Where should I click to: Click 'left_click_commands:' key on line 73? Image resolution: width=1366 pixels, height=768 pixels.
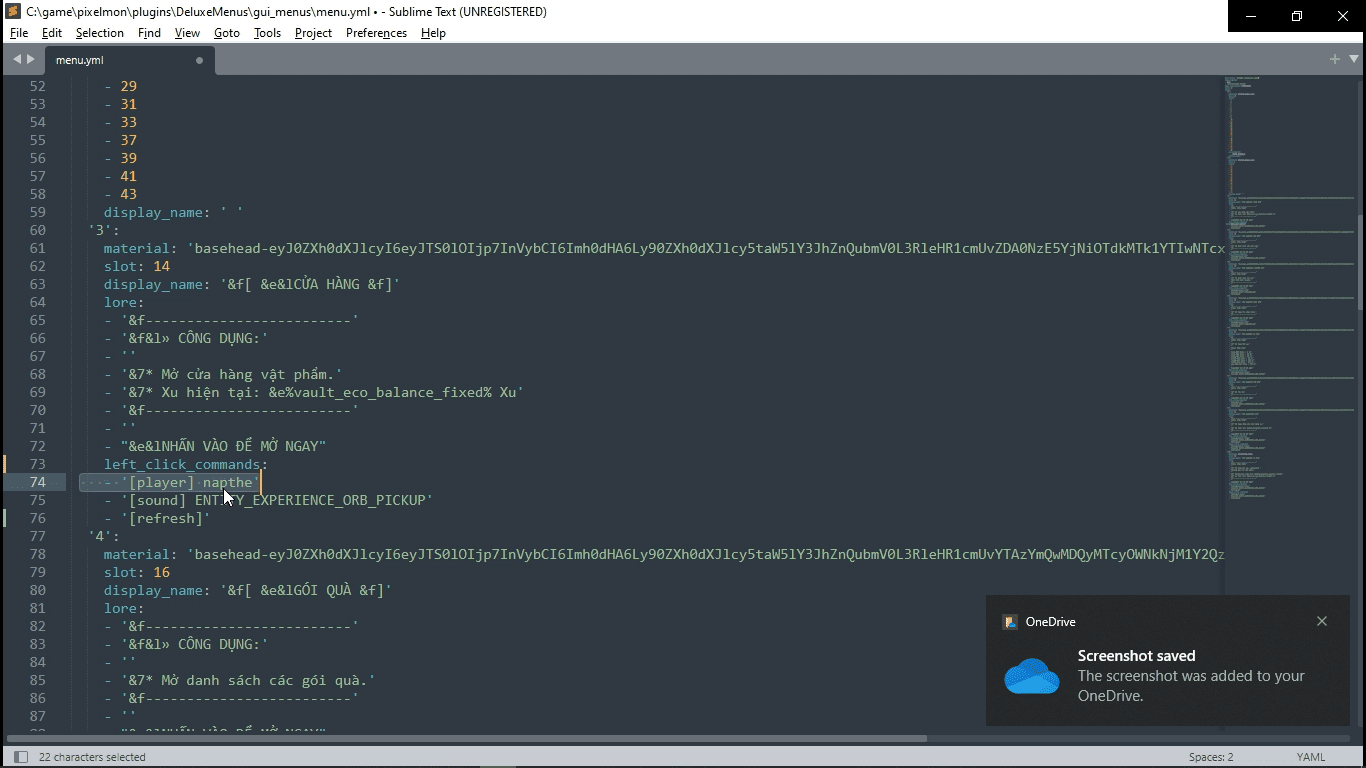click(x=186, y=464)
